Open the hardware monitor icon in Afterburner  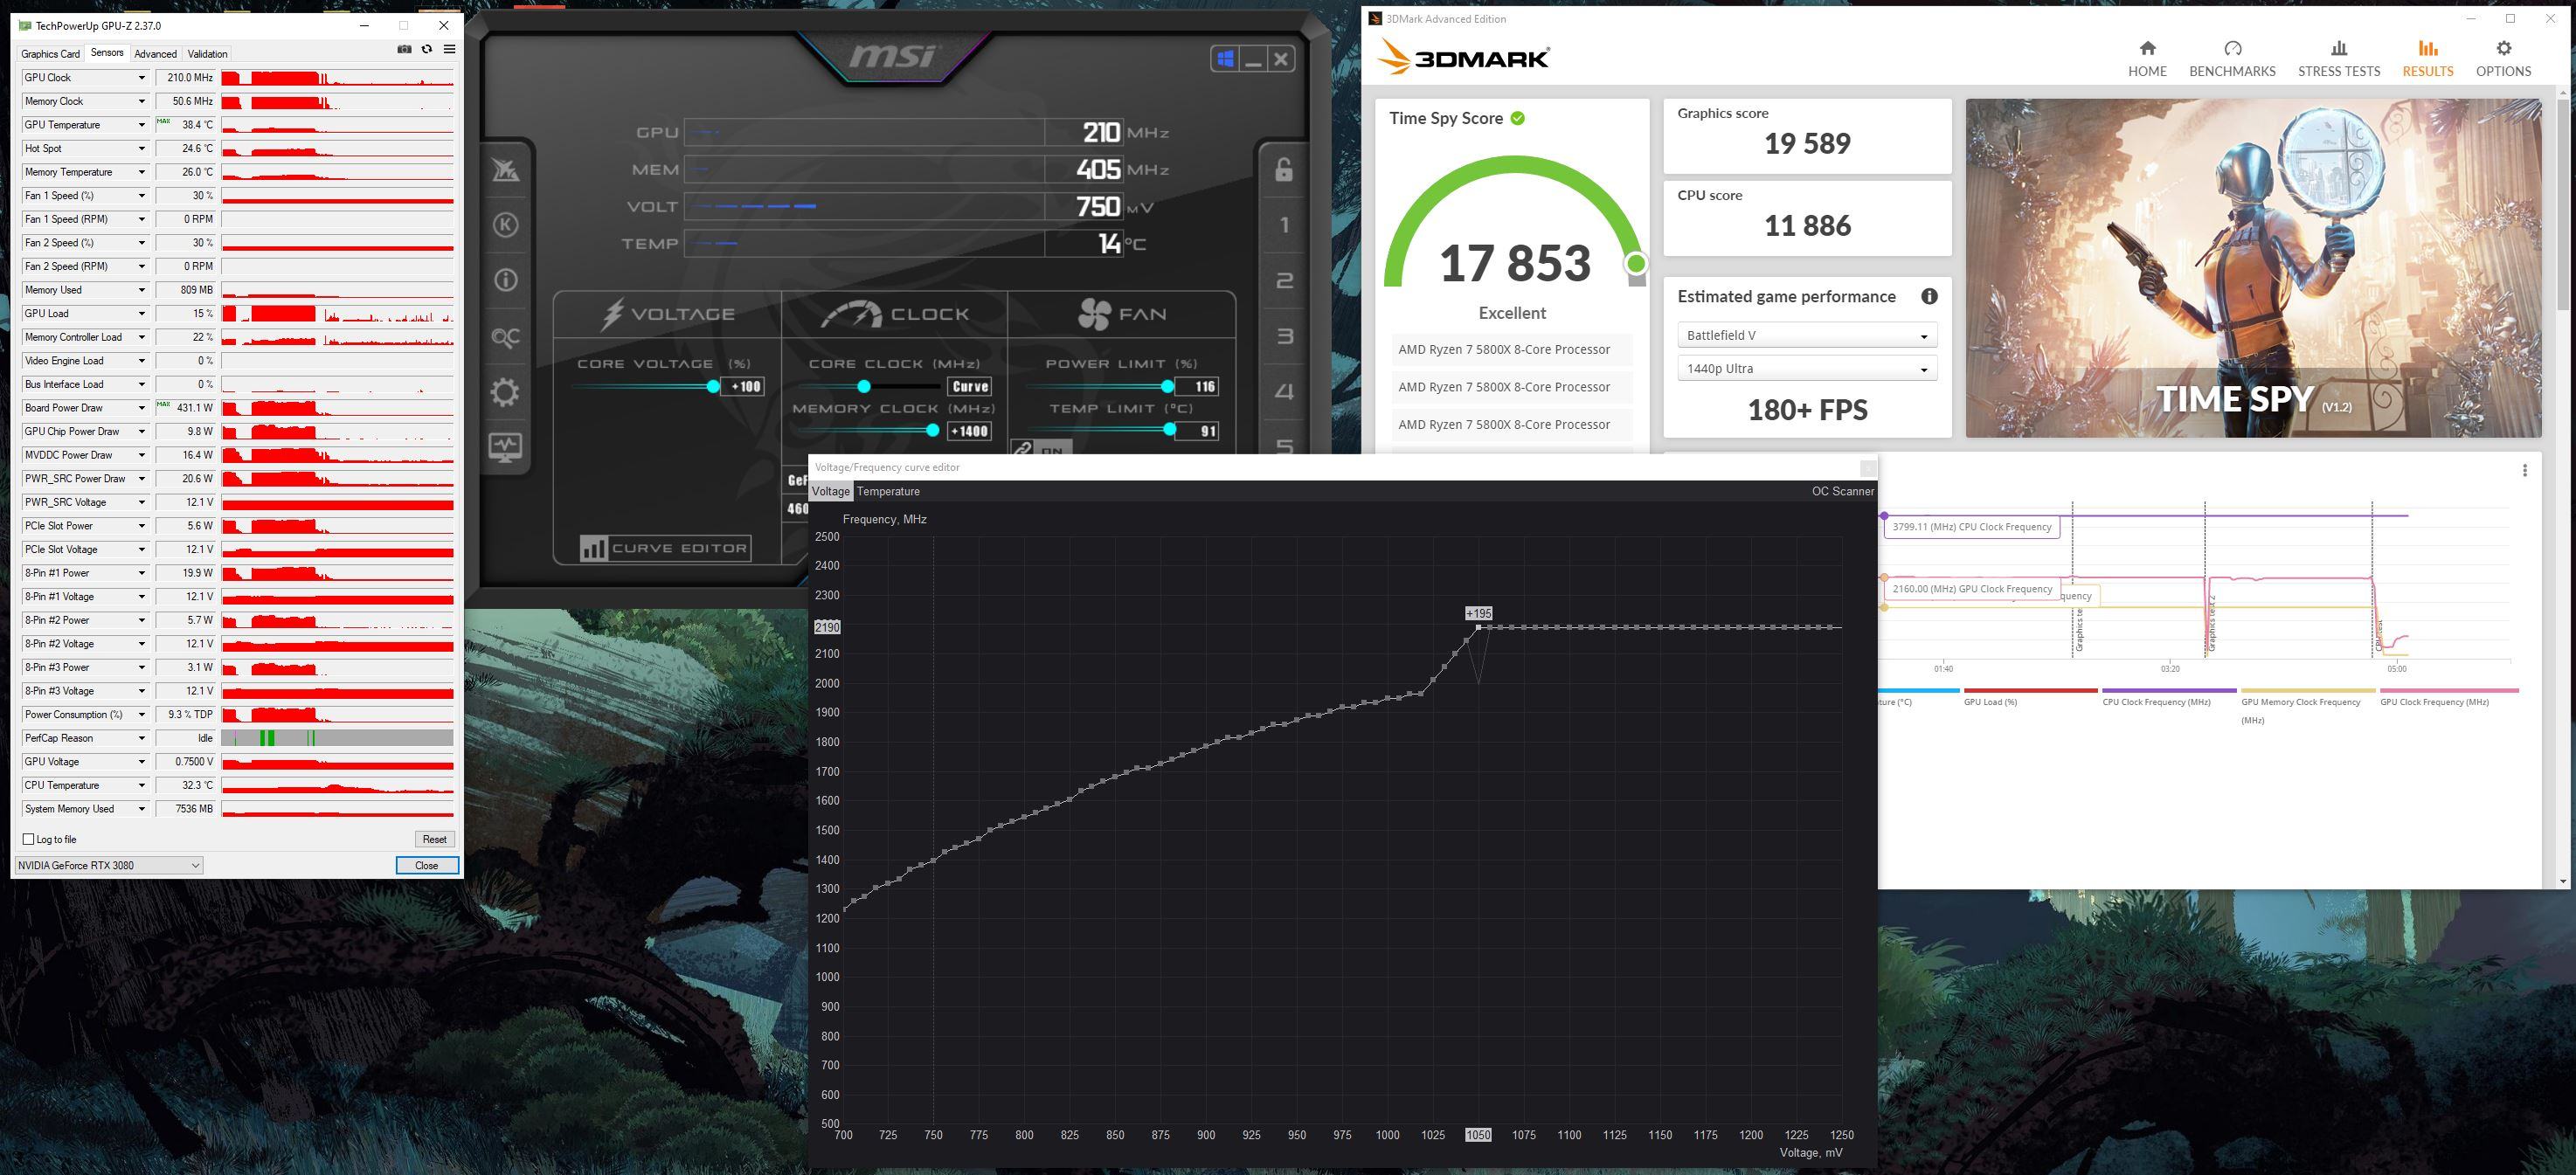506,446
